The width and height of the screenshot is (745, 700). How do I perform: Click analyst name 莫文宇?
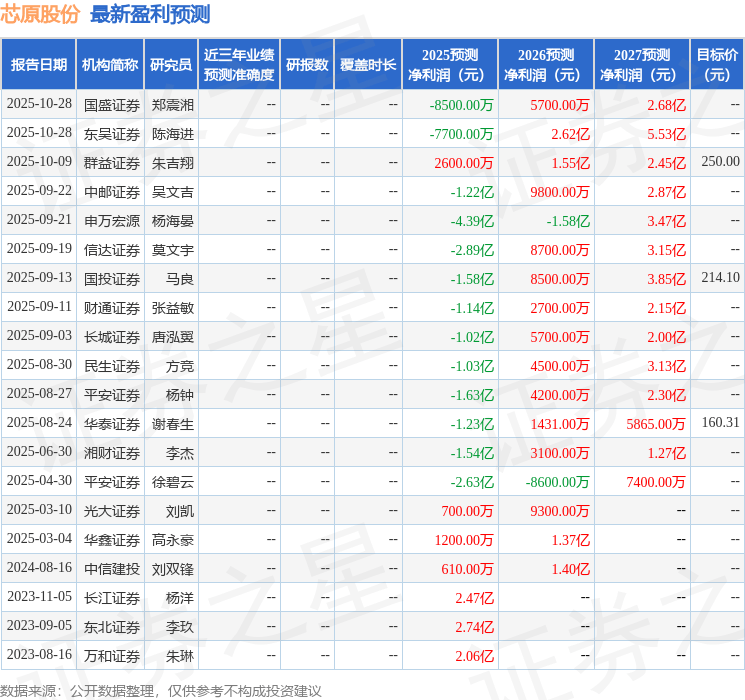[x=172, y=250]
